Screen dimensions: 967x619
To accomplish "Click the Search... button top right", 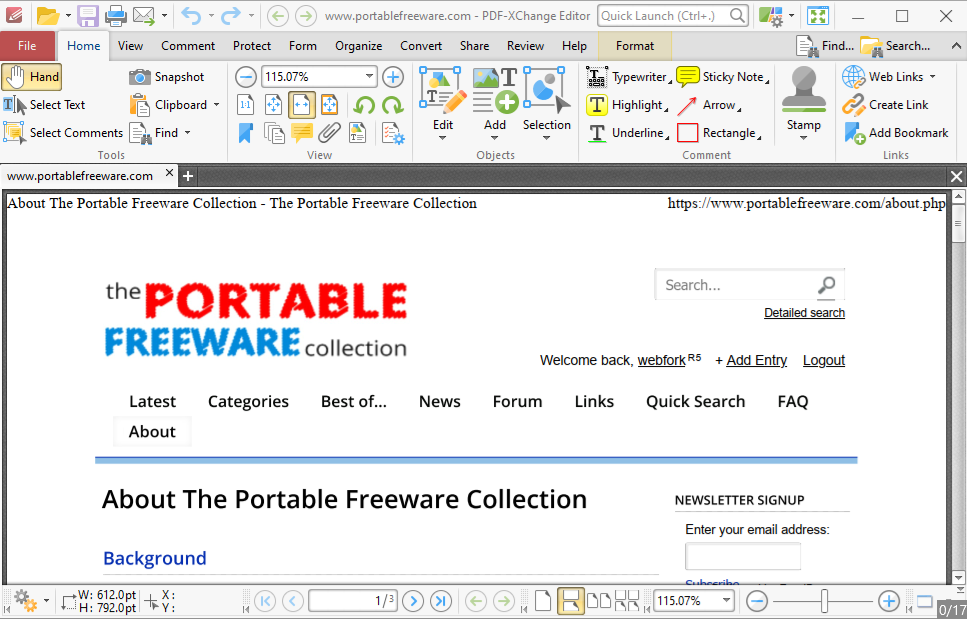I will click(895, 46).
